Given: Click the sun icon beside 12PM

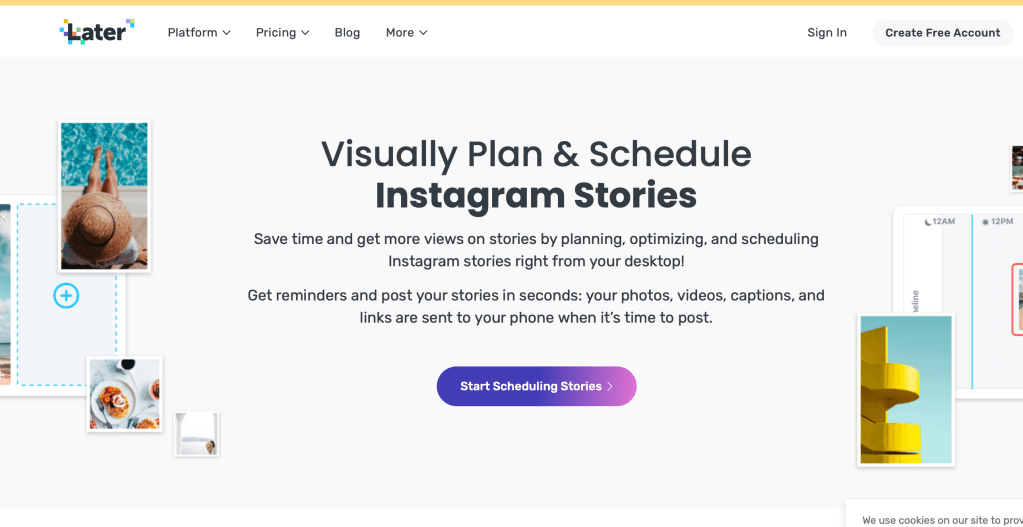Looking at the screenshot, I should click(987, 221).
